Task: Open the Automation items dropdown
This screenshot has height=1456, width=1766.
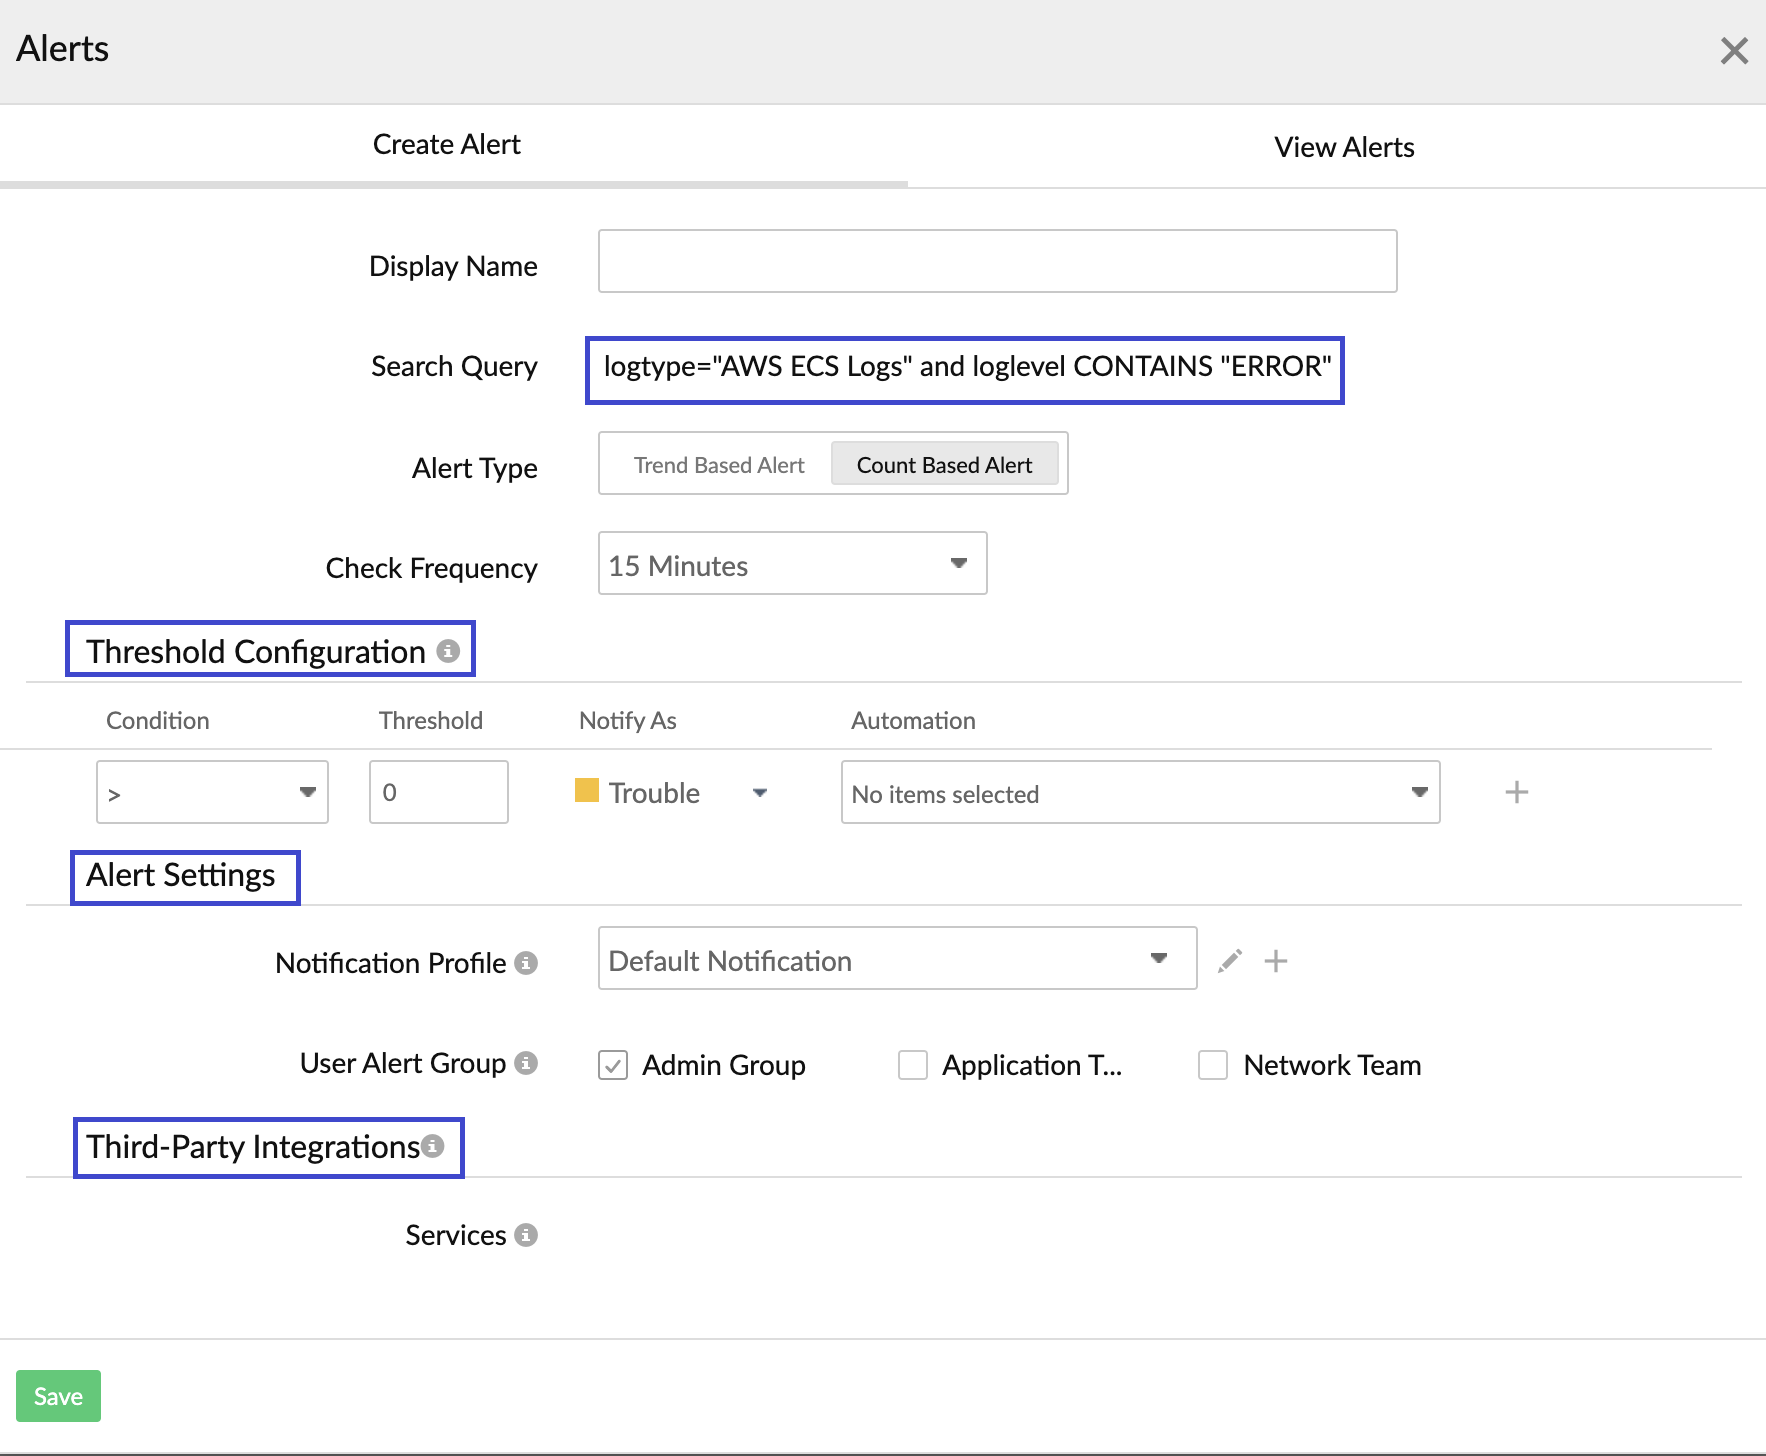Action: [1140, 793]
